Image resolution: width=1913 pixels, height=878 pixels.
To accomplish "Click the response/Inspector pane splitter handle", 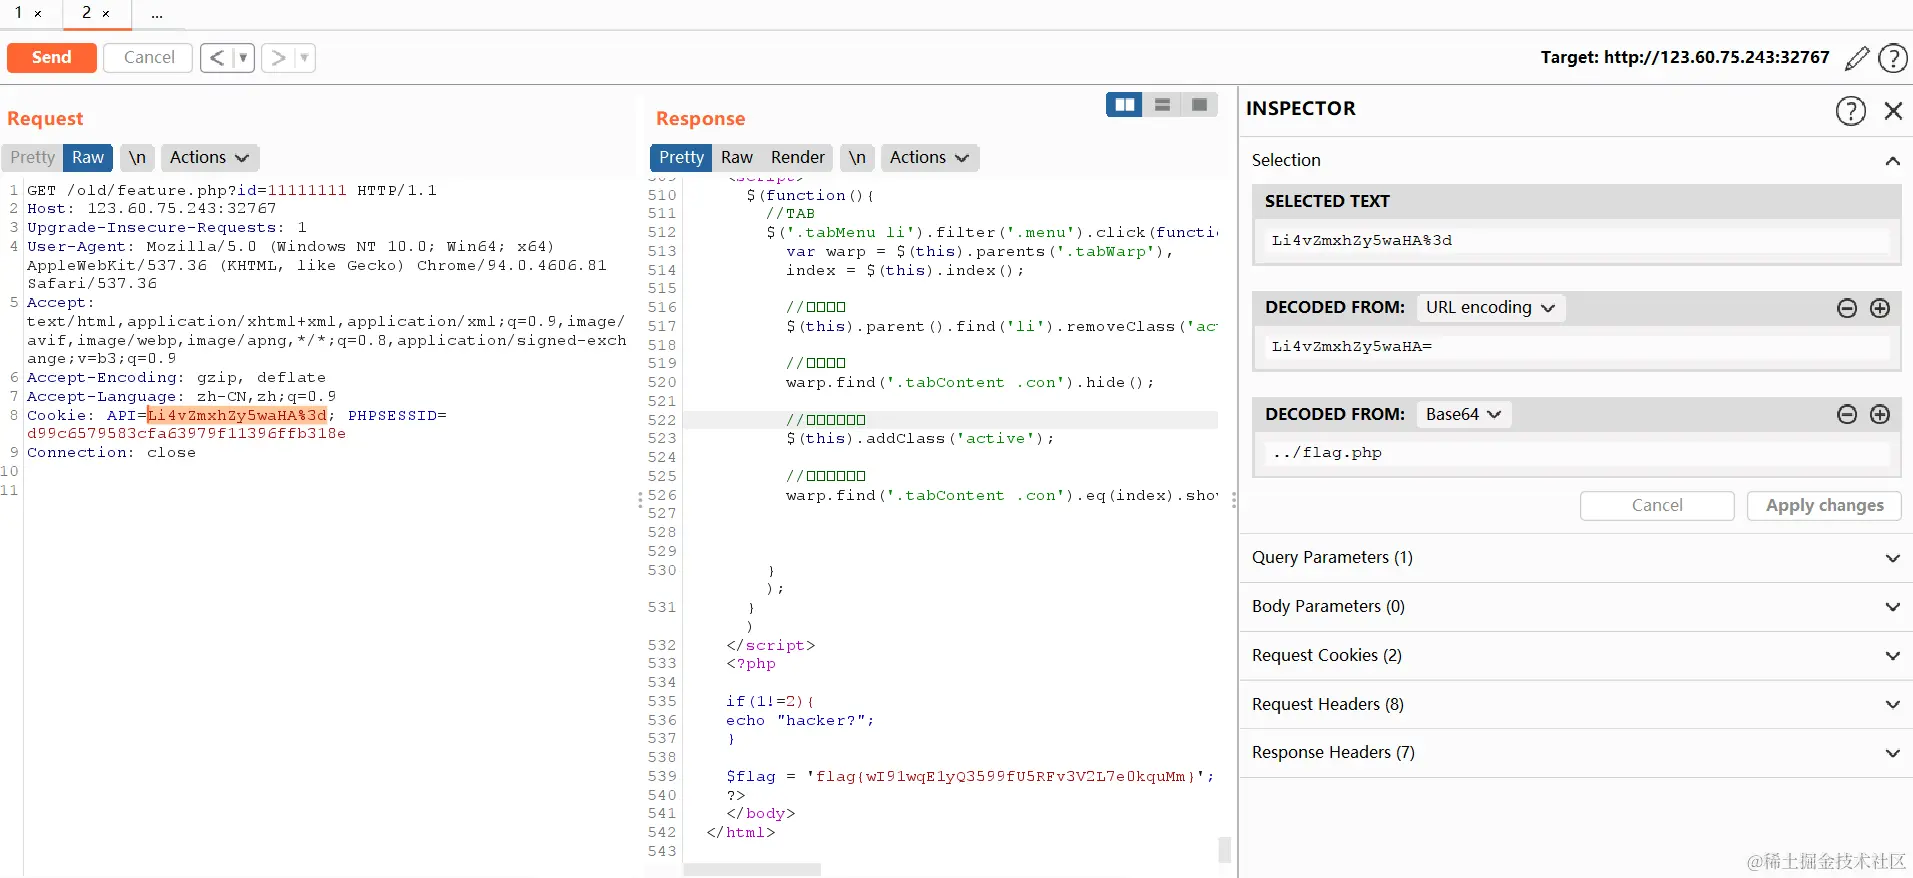I will coord(1234,501).
